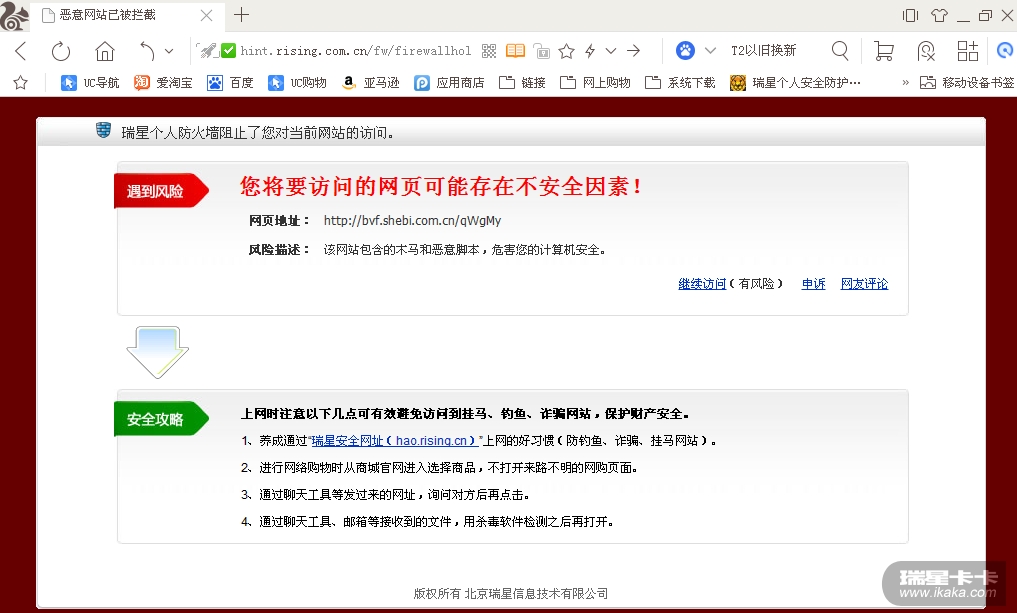This screenshot has height=613, width=1017.
Task: Click the user search icon in toolbar
Action: tap(926, 51)
